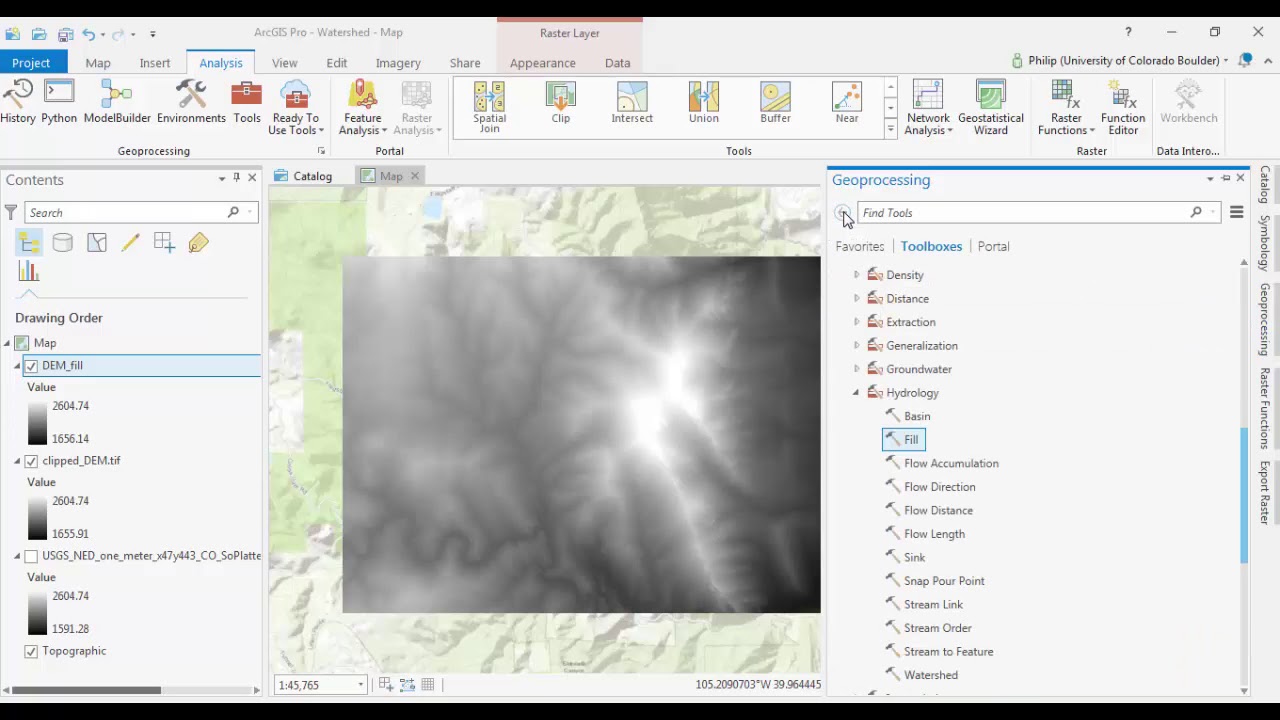Toggle clipped_DEM.tif layer visibility
Screen dimensions: 1280x720
point(31,461)
